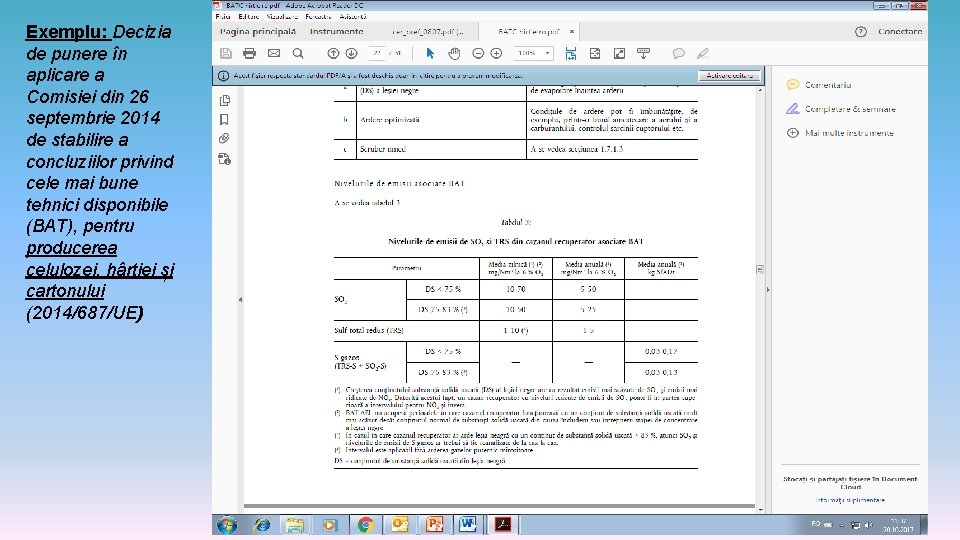Open the Vizualizare menu
Image resolution: width=960 pixels, height=540 pixels.
pos(282,17)
